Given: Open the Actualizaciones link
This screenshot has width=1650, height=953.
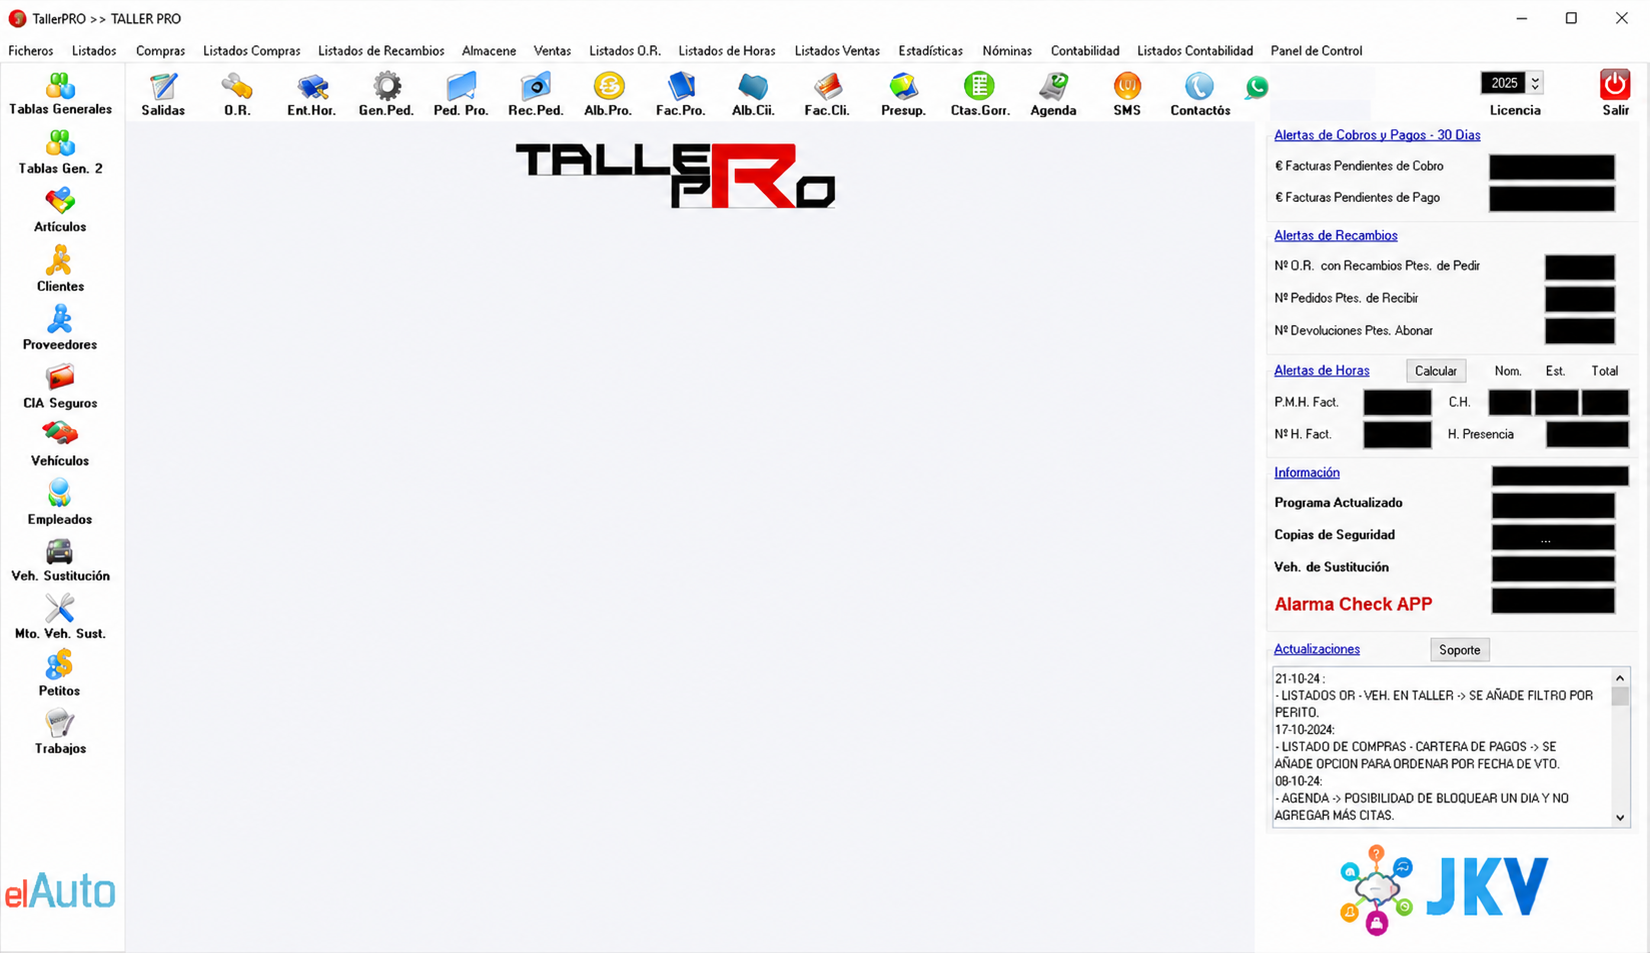Looking at the screenshot, I should [x=1316, y=649].
